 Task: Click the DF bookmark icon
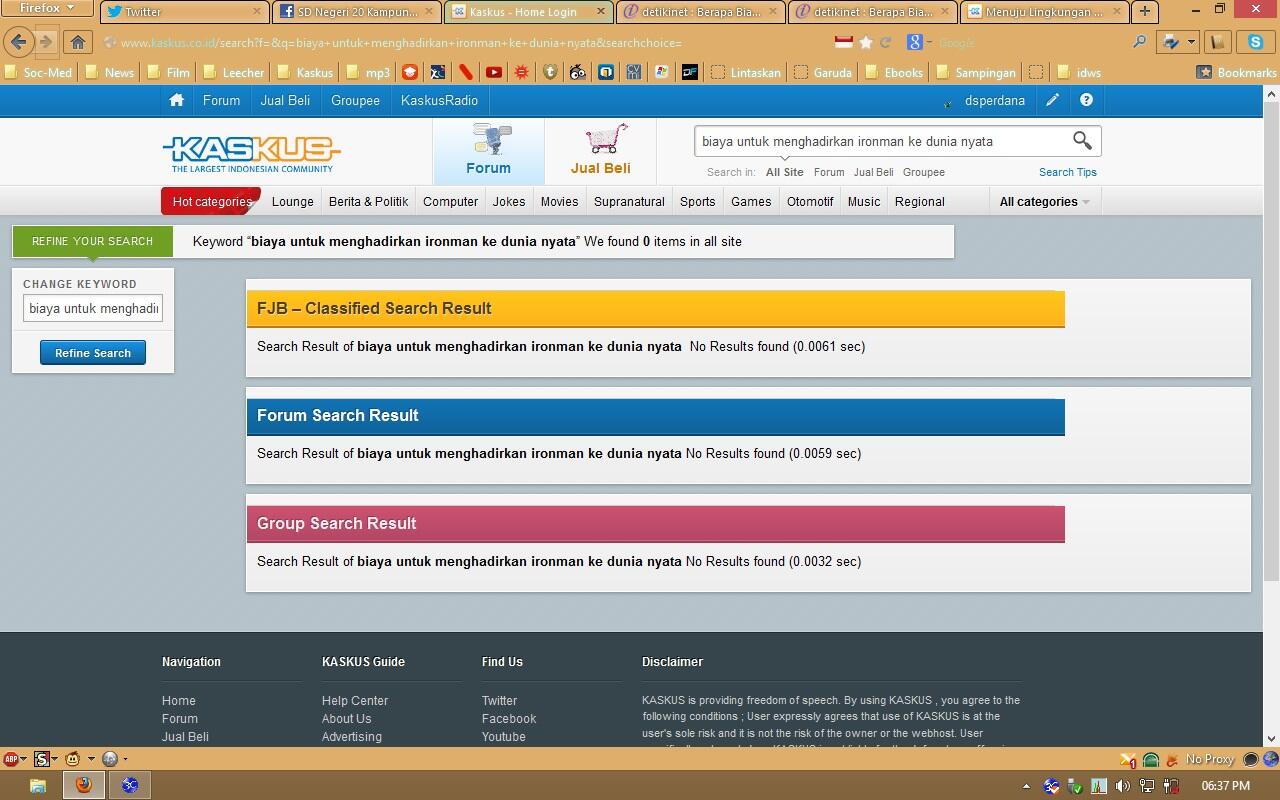pyautogui.click(x=689, y=72)
